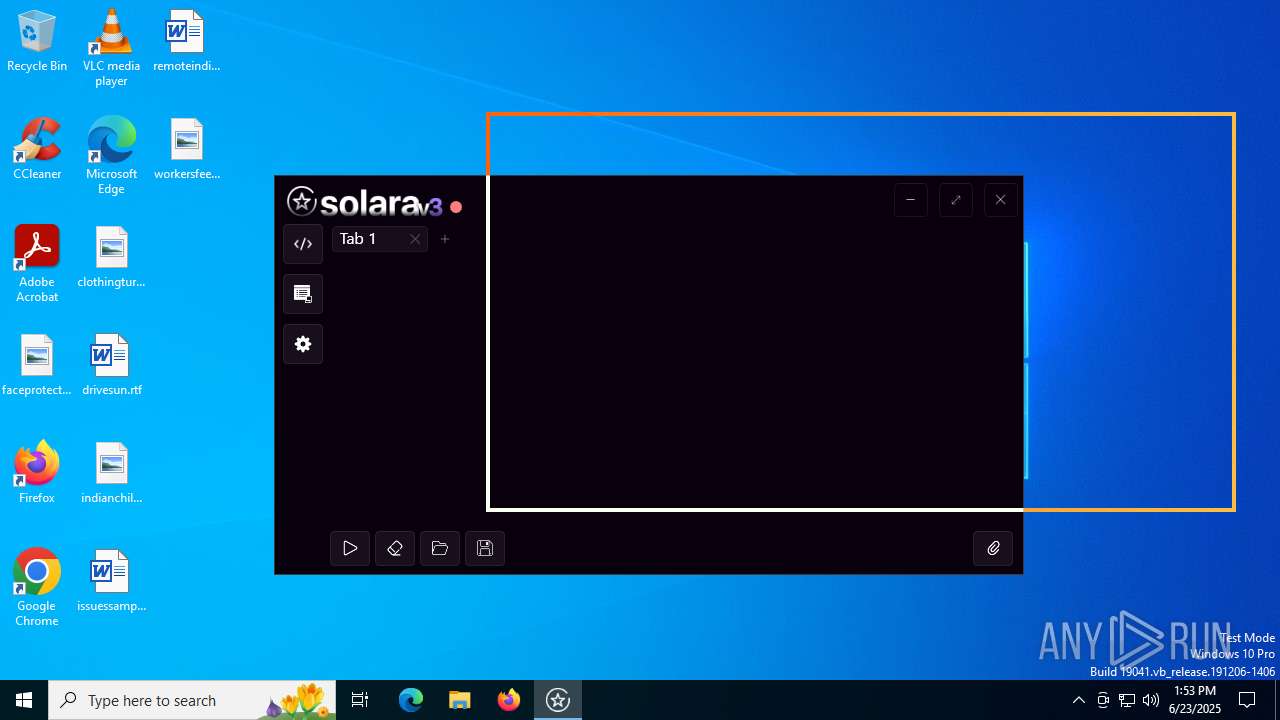The height and width of the screenshot is (720, 1280).
Task: Select Firefox desktop shortcut
Action: (37, 473)
